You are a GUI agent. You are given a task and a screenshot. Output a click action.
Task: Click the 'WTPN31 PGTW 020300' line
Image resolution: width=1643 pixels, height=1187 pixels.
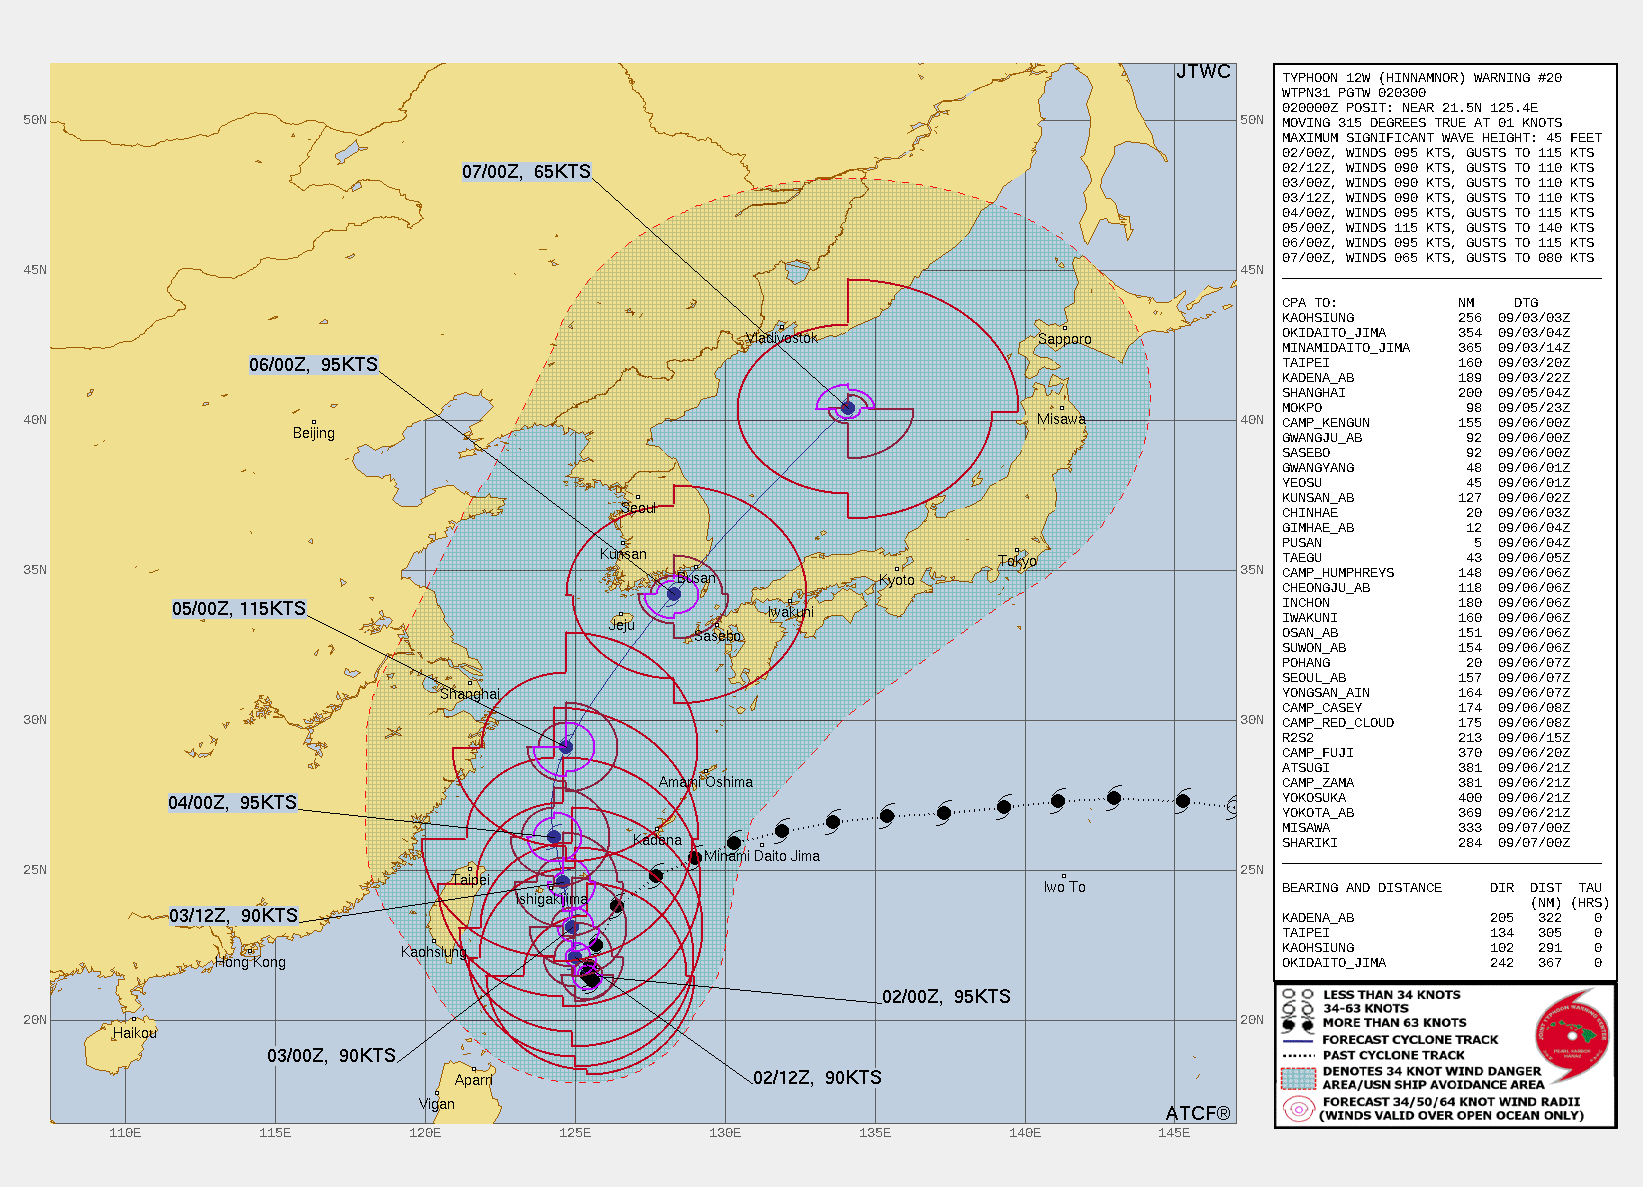pos(1354,93)
